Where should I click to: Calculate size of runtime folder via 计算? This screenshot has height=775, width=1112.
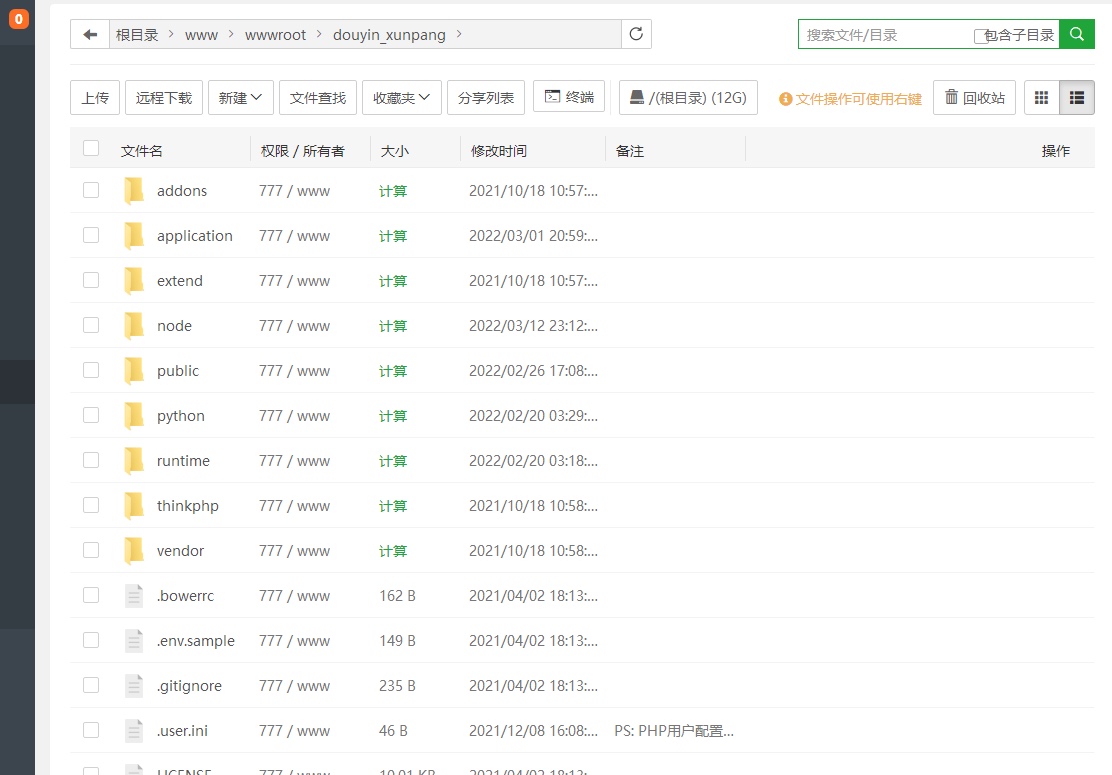click(393, 461)
